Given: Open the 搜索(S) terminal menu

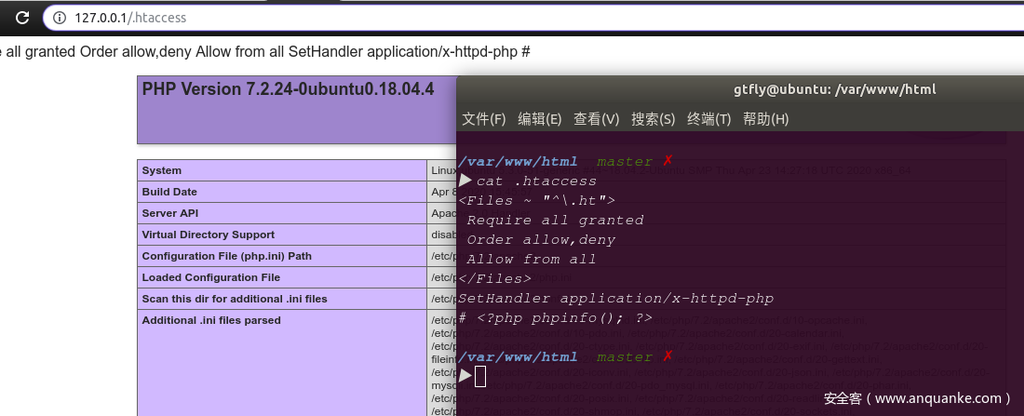Looking at the screenshot, I should click(x=653, y=119).
